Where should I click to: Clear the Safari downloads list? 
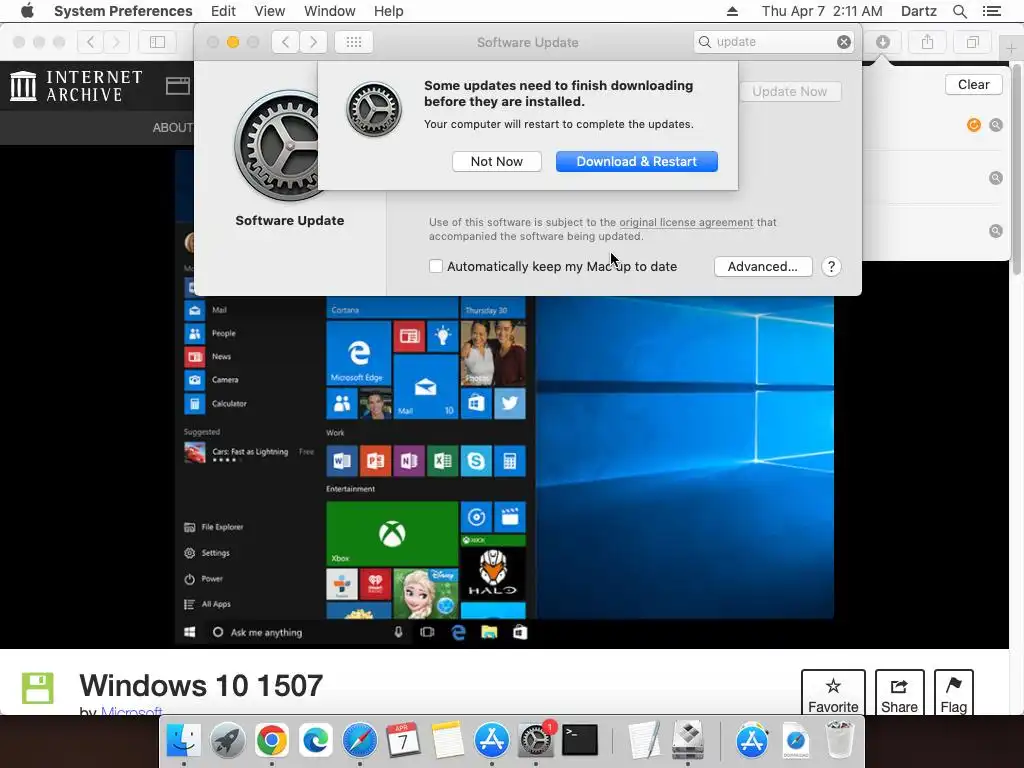(x=973, y=84)
